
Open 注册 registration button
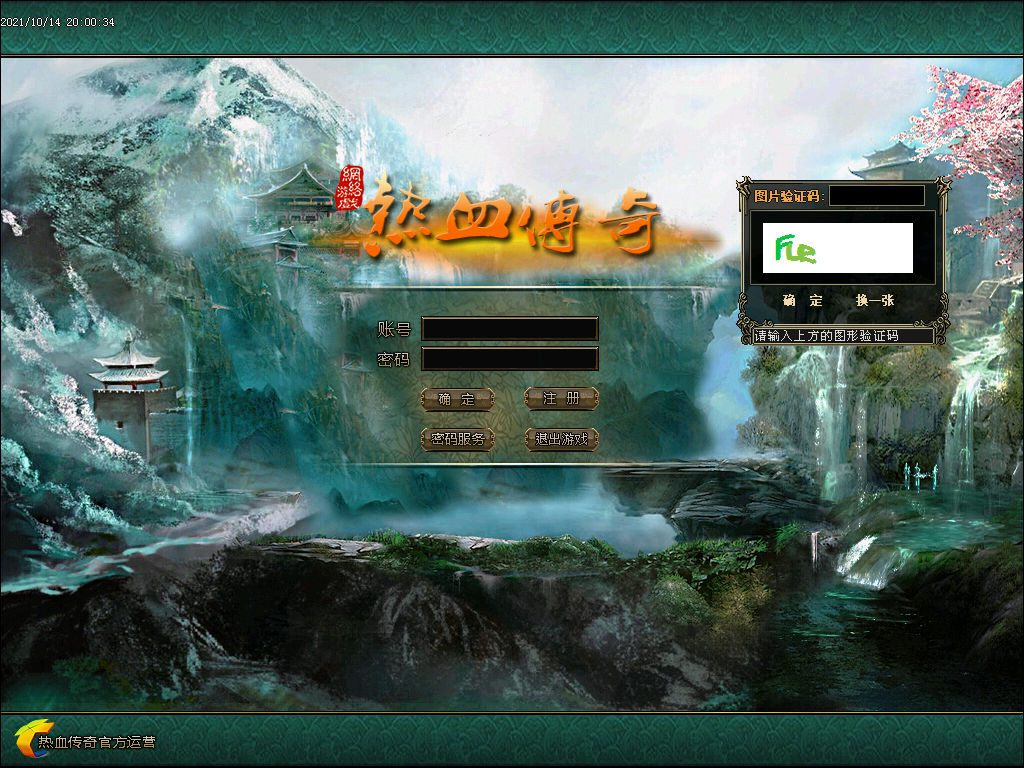(561, 398)
